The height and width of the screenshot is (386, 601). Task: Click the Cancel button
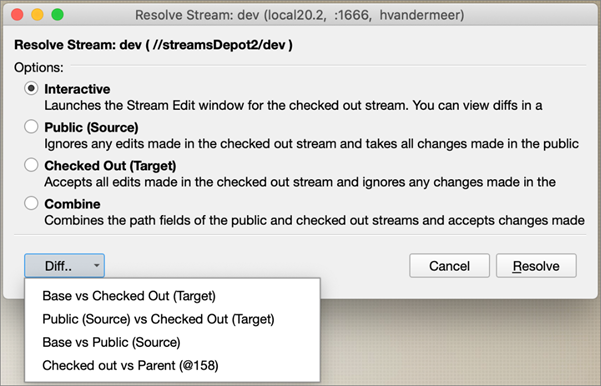(449, 266)
